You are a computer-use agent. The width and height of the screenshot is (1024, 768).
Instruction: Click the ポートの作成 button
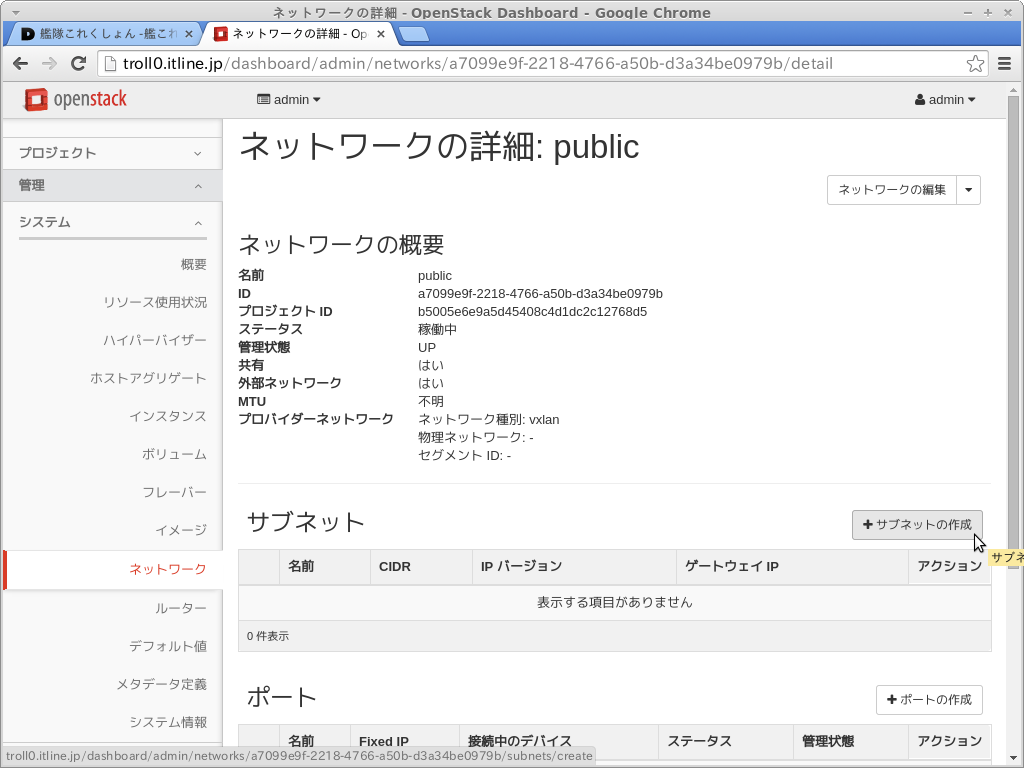click(929, 700)
